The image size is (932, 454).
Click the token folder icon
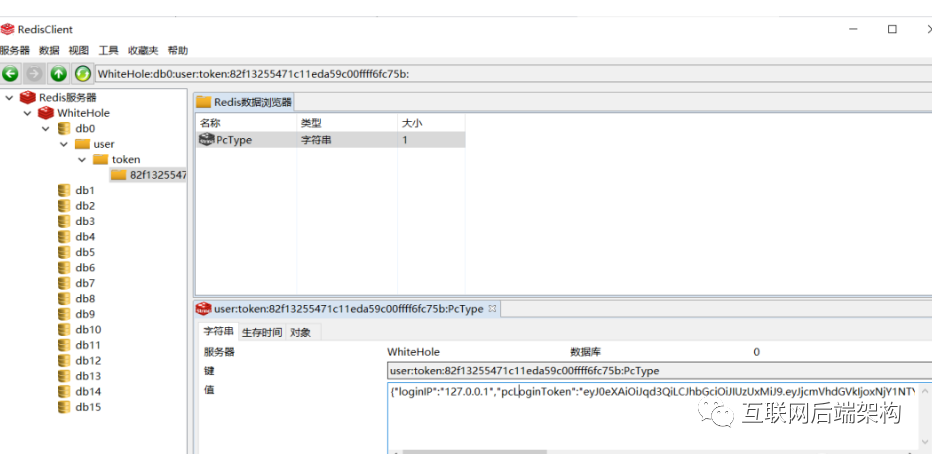coord(100,159)
